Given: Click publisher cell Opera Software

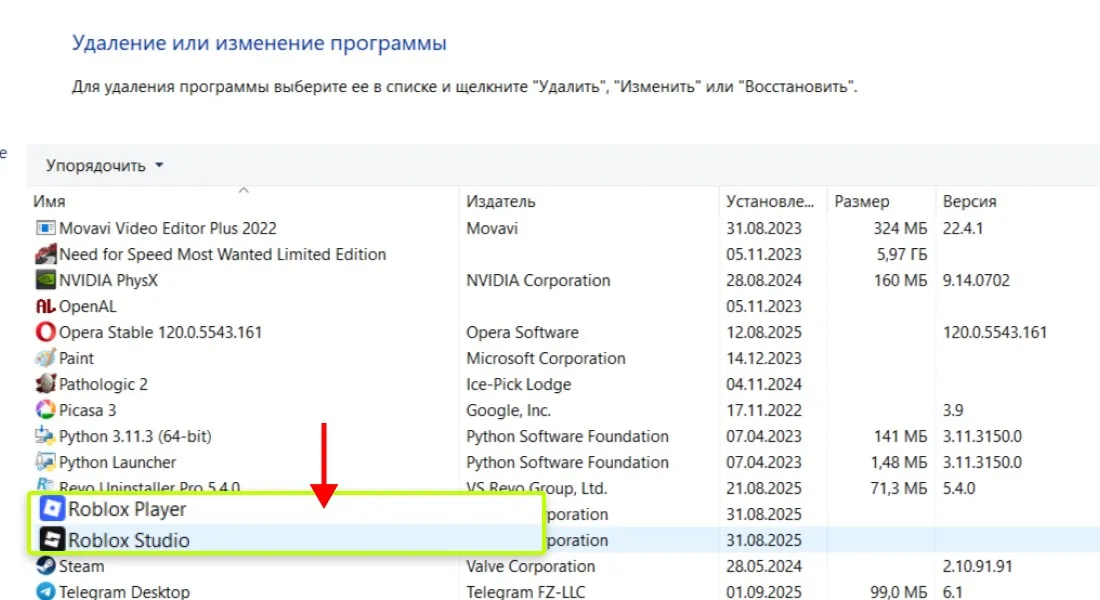Looking at the screenshot, I should tap(523, 332).
